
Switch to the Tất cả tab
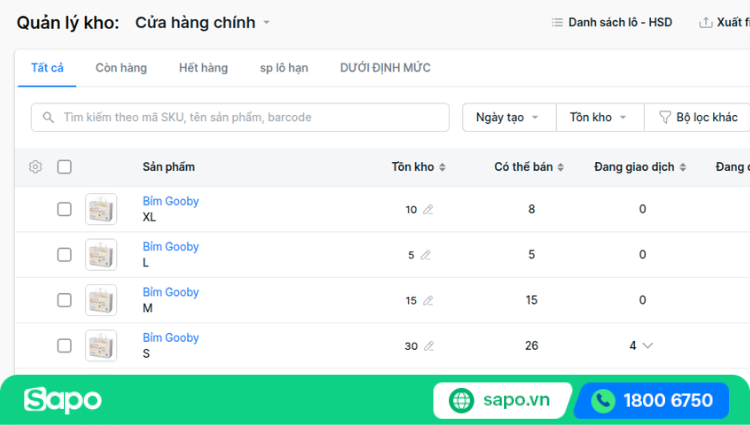[47, 68]
